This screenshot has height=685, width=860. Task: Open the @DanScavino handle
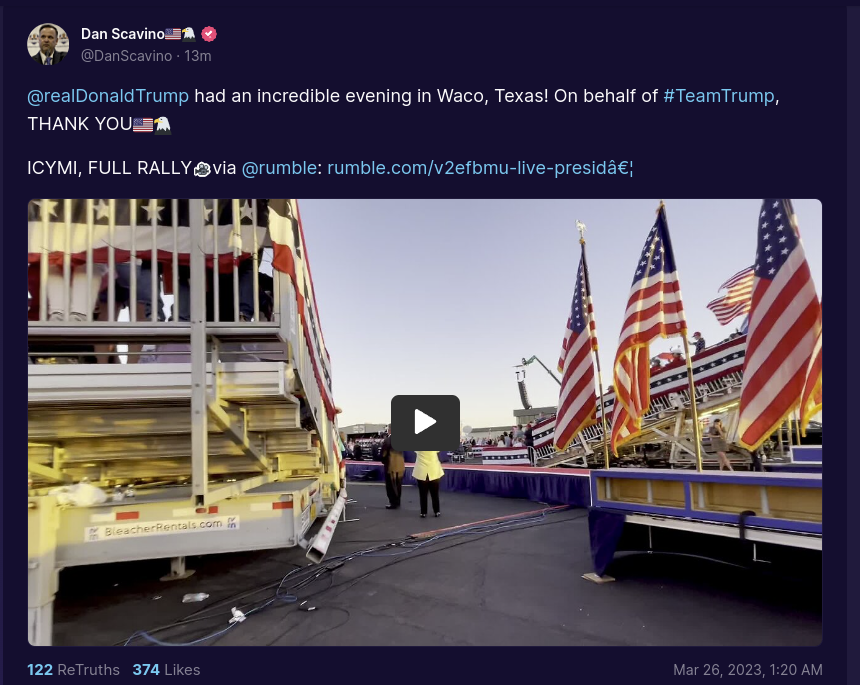[x=126, y=56]
